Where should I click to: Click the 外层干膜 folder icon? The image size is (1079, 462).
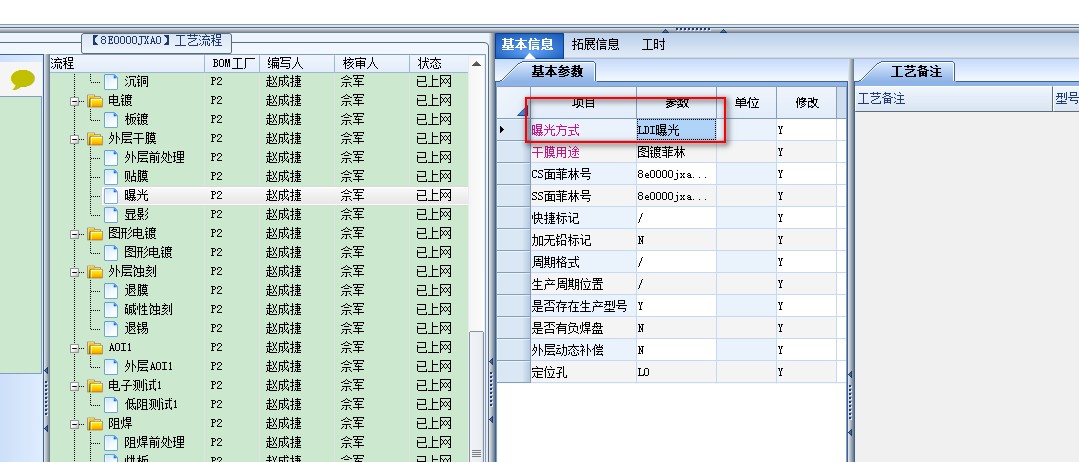click(x=96, y=139)
